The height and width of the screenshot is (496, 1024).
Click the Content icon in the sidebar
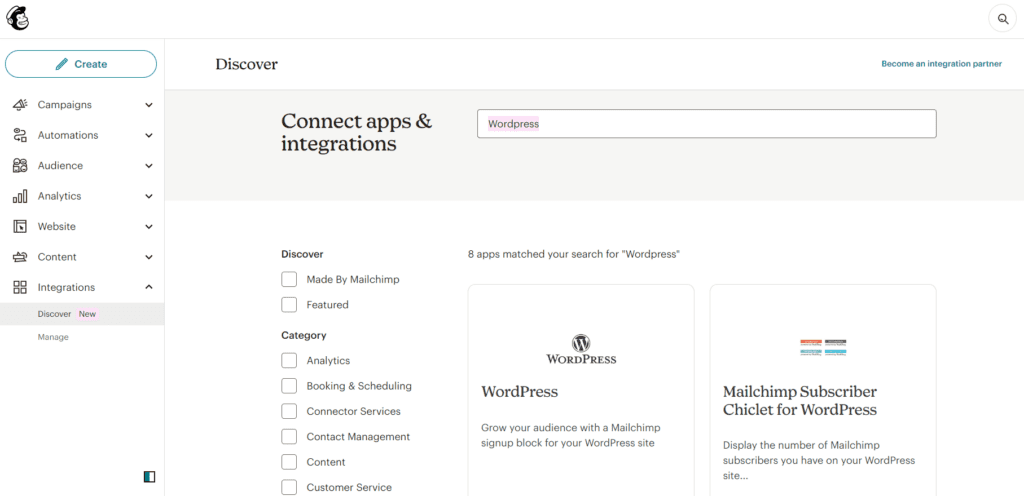click(20, 257)
